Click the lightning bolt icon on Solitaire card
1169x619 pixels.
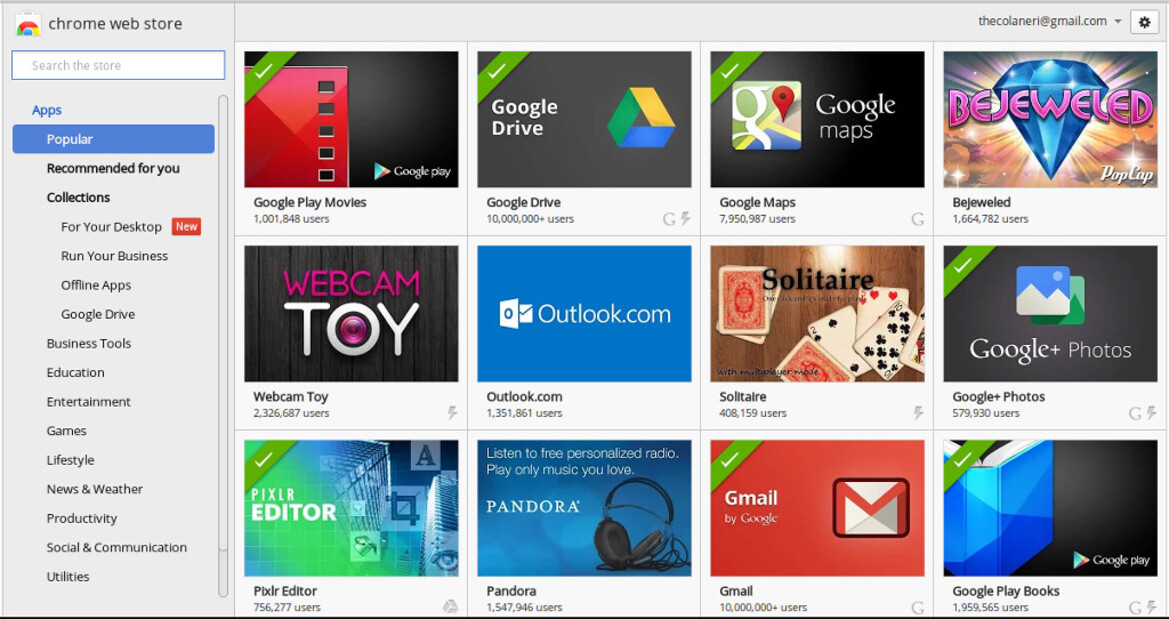(x=918, y=412)
